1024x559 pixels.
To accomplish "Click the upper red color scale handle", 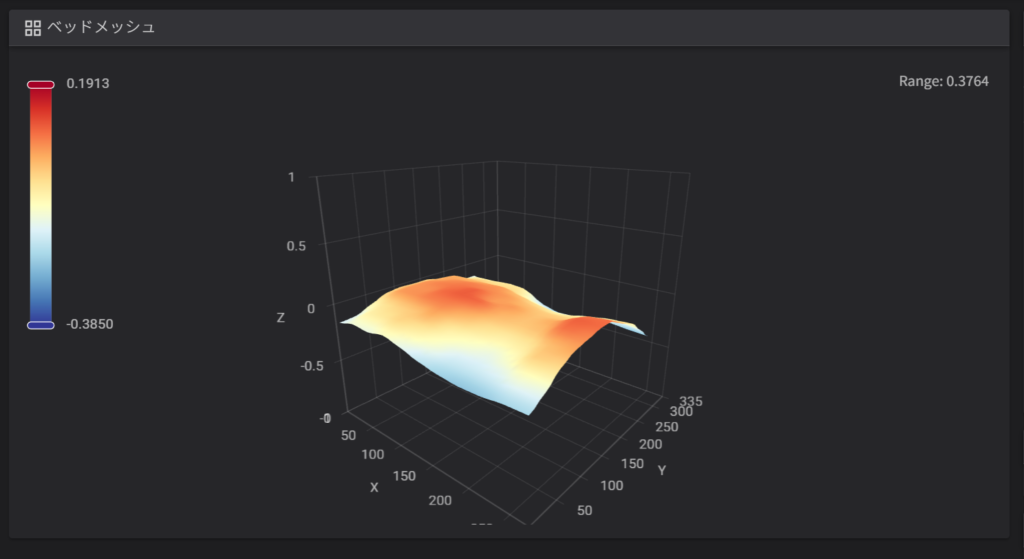I will coord(40,85).
